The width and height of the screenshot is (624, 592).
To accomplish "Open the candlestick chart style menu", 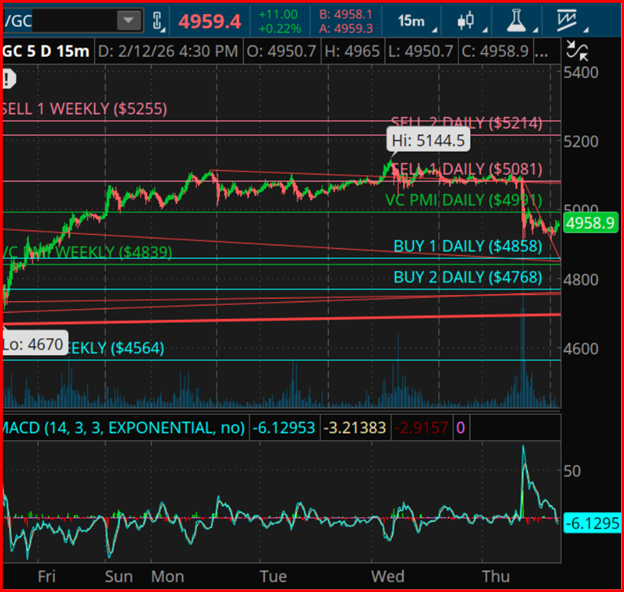I will coord(465,21).
